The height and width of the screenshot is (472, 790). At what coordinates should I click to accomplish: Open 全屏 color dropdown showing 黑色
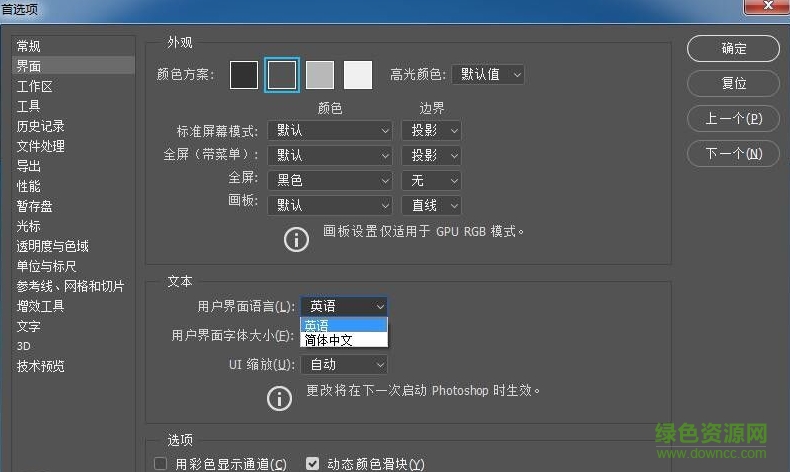click(x=330, y=180)
